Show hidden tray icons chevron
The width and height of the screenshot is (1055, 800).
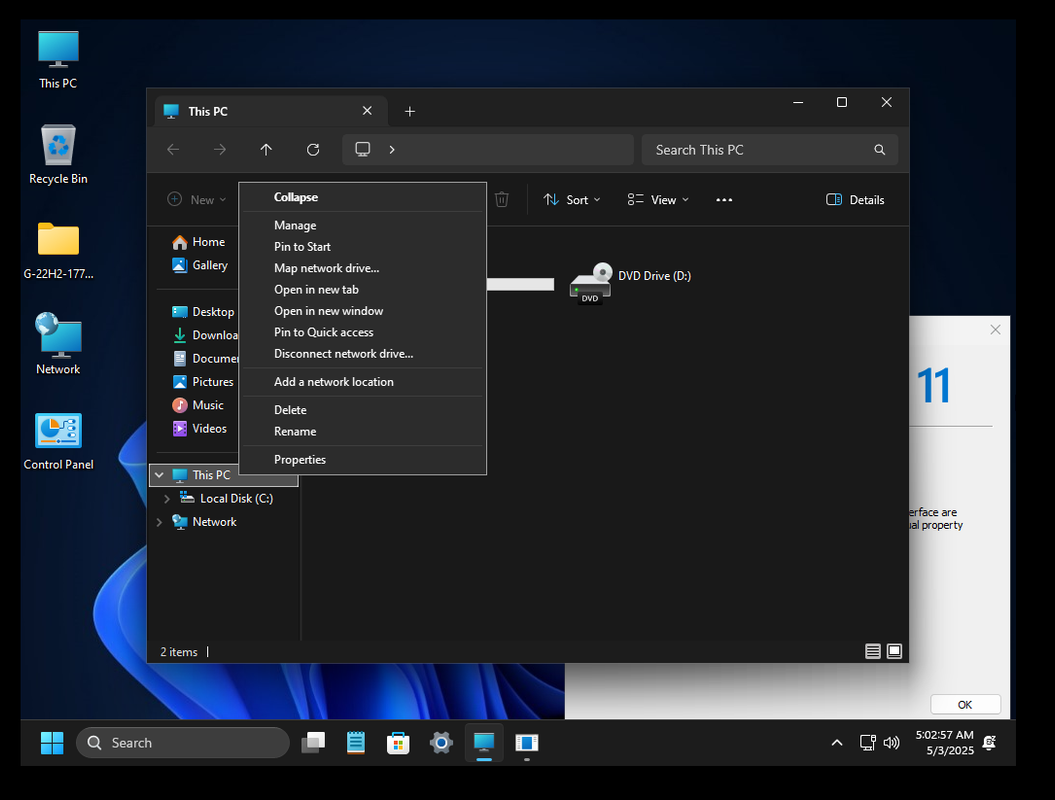(x=837, y=743)
